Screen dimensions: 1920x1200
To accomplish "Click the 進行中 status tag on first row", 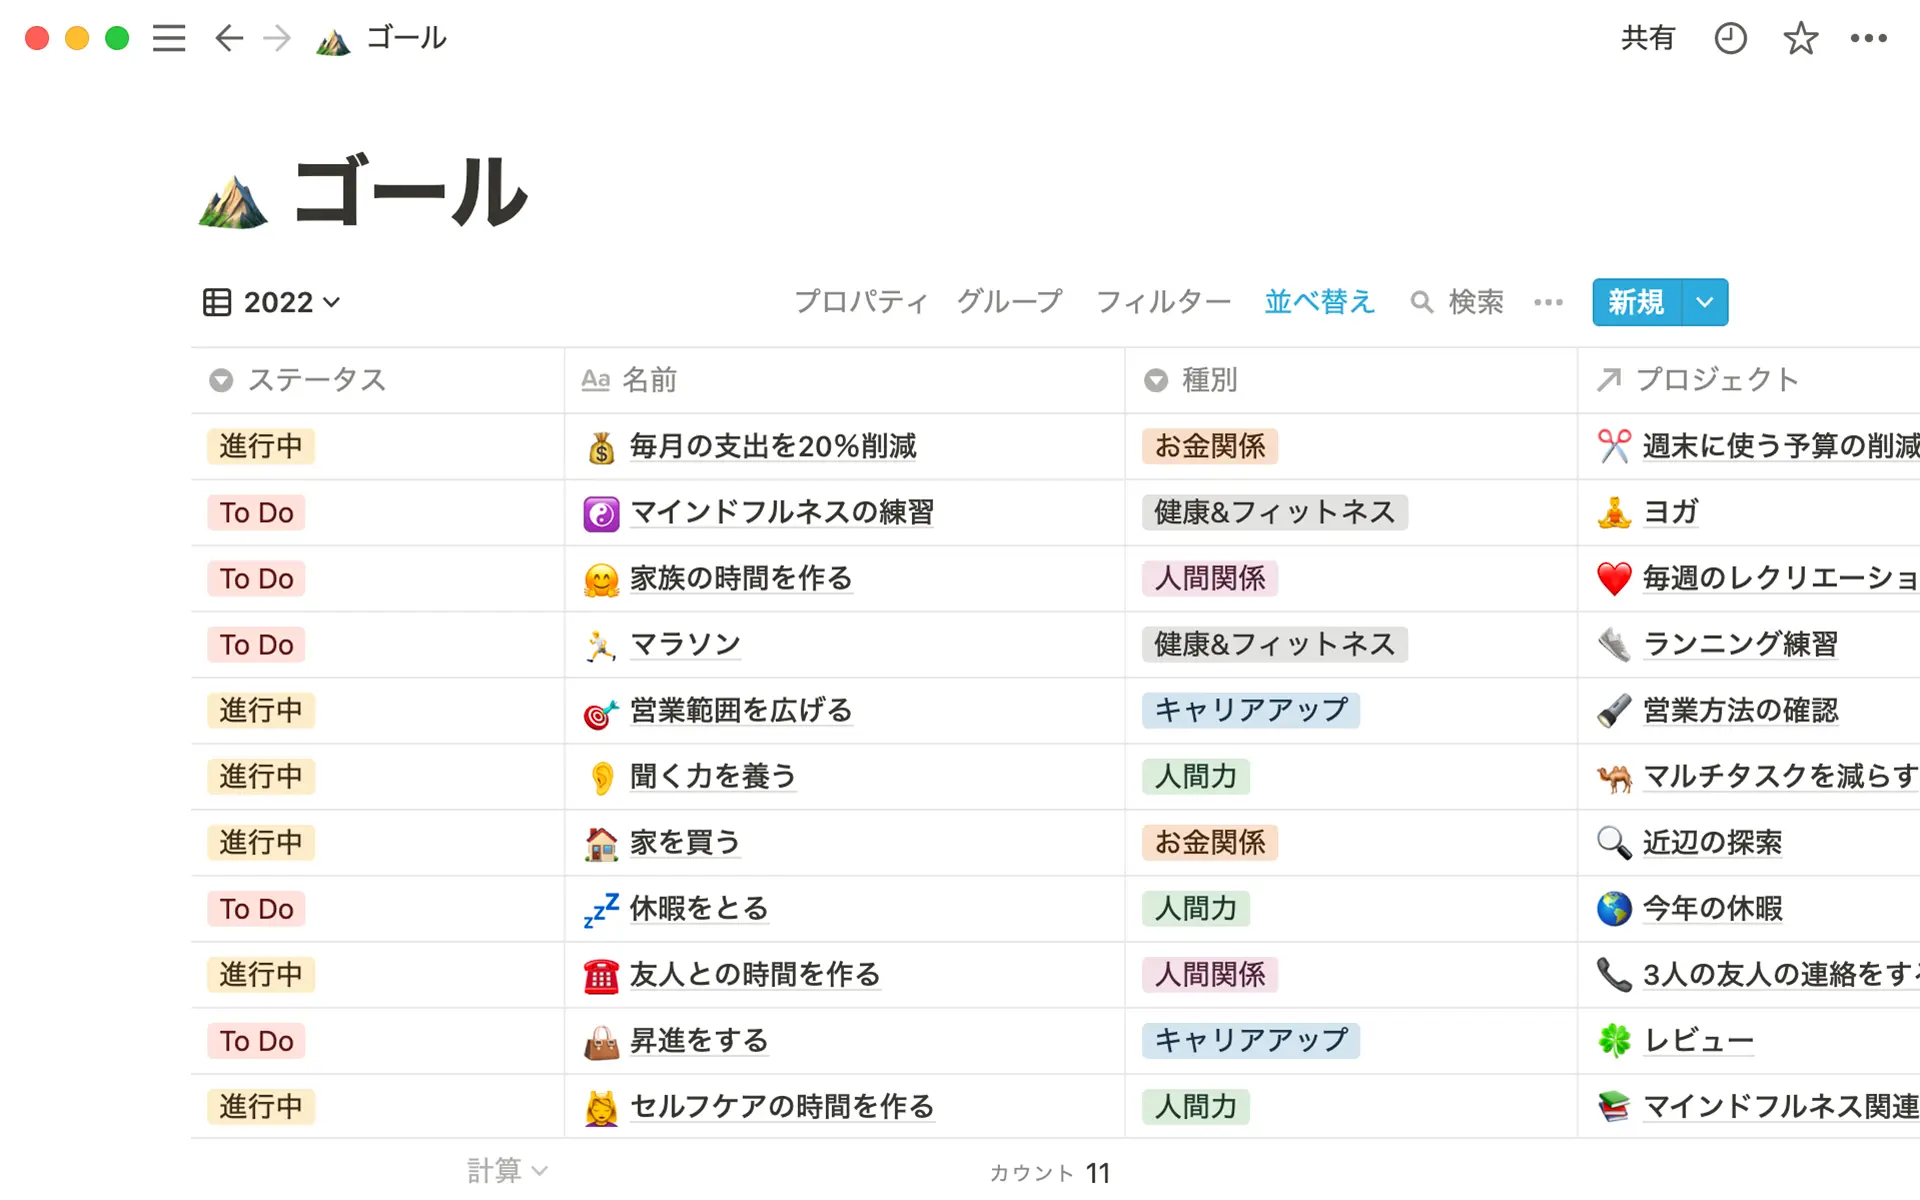I will point(260,446).
